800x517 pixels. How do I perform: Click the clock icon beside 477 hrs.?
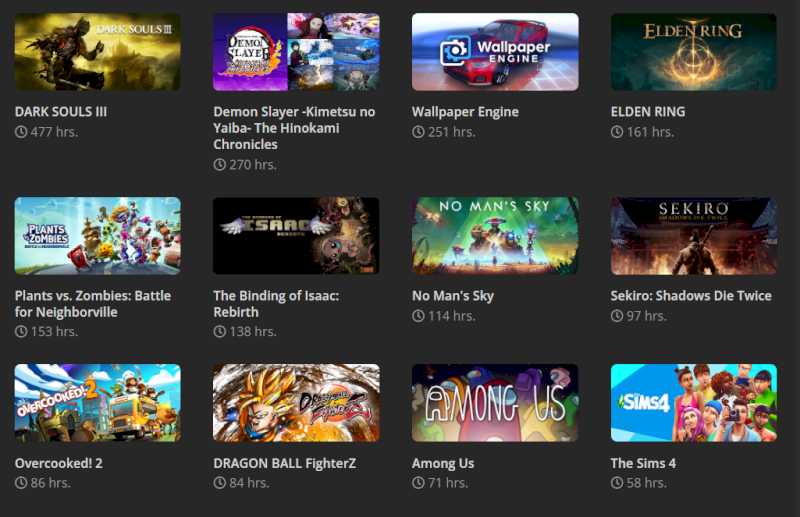[21, 132]
